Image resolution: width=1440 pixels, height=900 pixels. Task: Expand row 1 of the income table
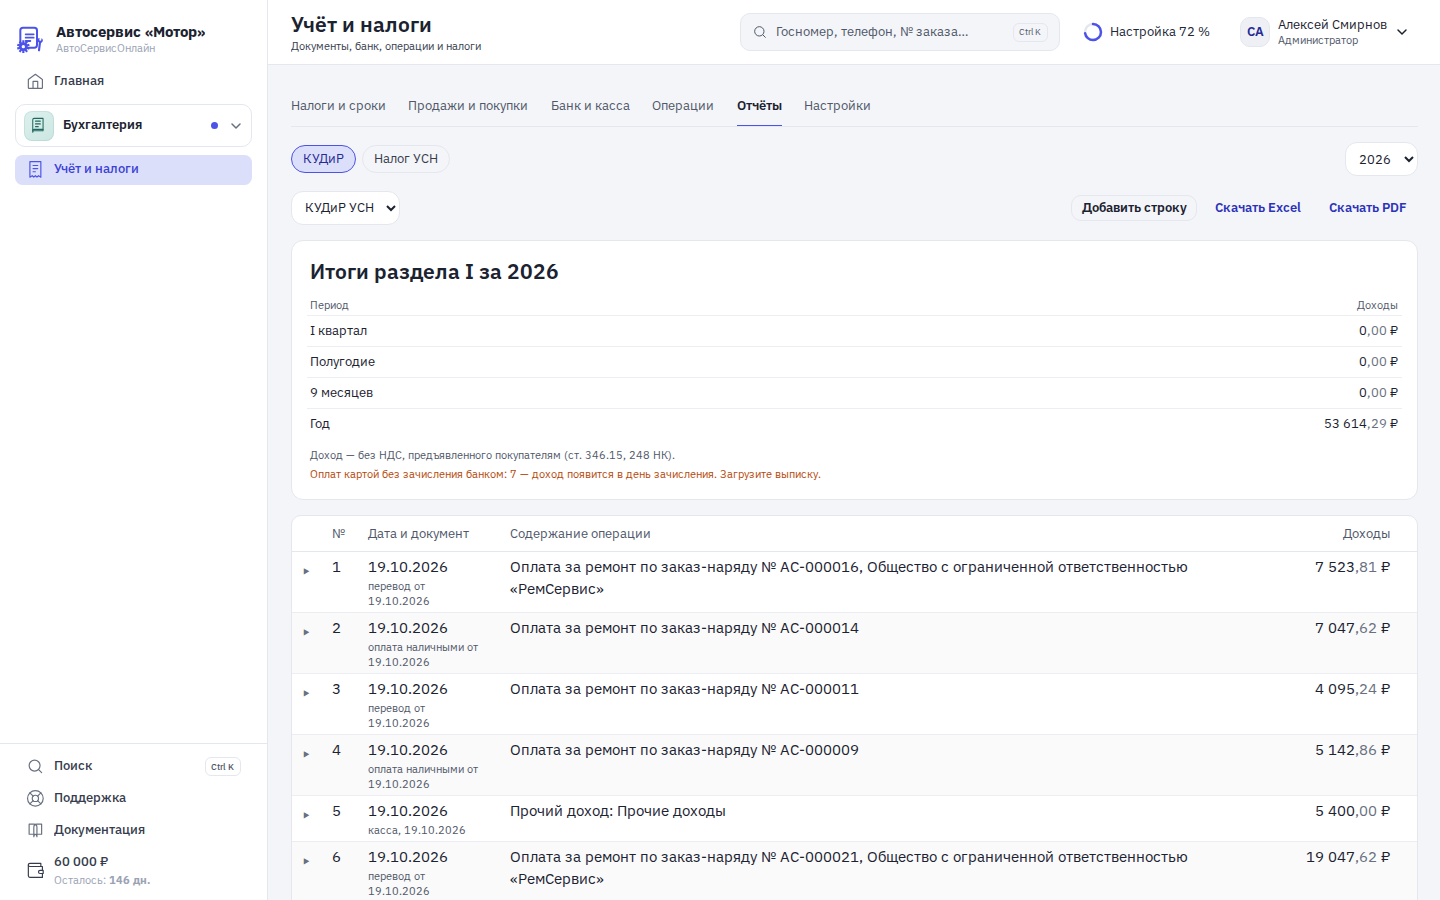click(306, 571)
